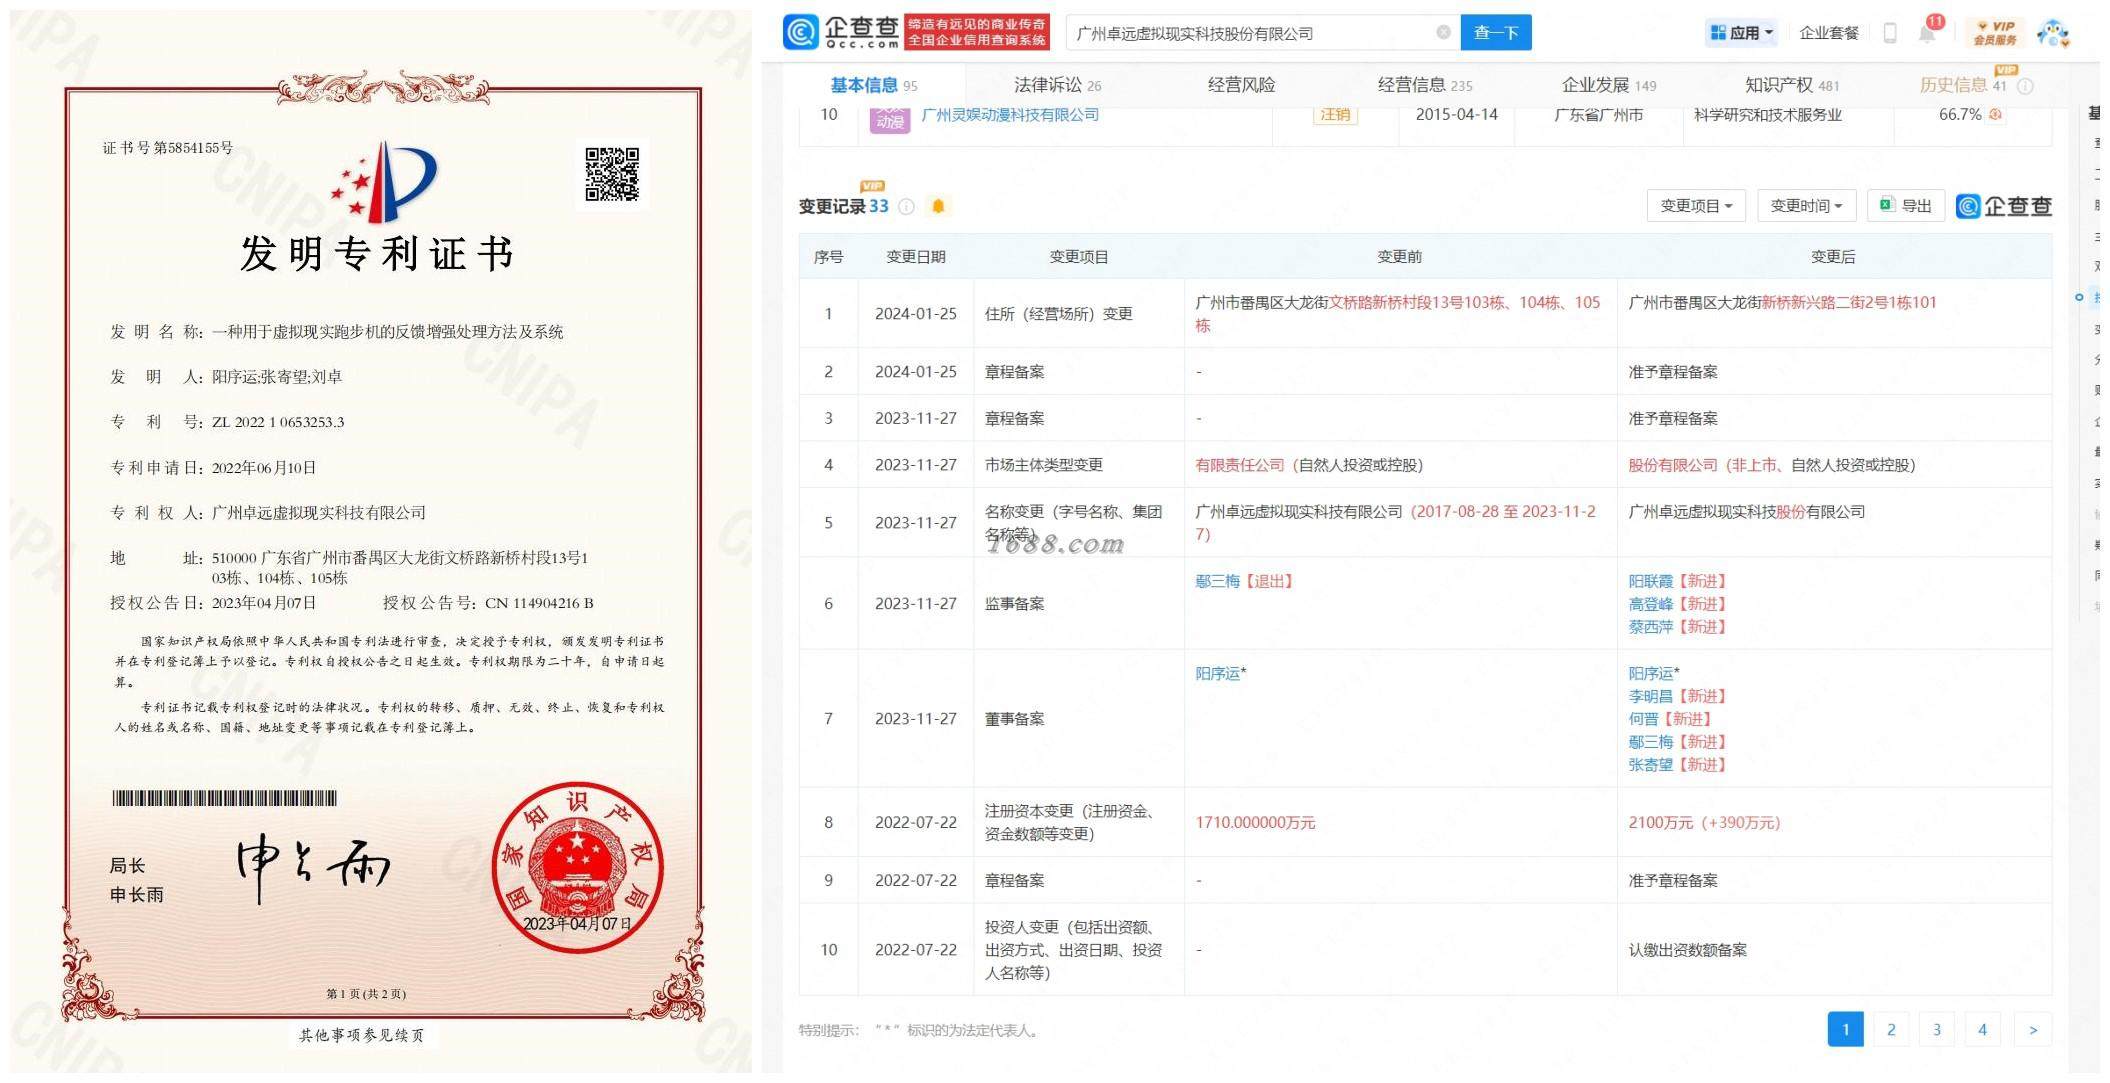Expand the 变更时间 filter dropdown
Viewport: 2110px width, 1083px height.
[x=1805, y=206]
